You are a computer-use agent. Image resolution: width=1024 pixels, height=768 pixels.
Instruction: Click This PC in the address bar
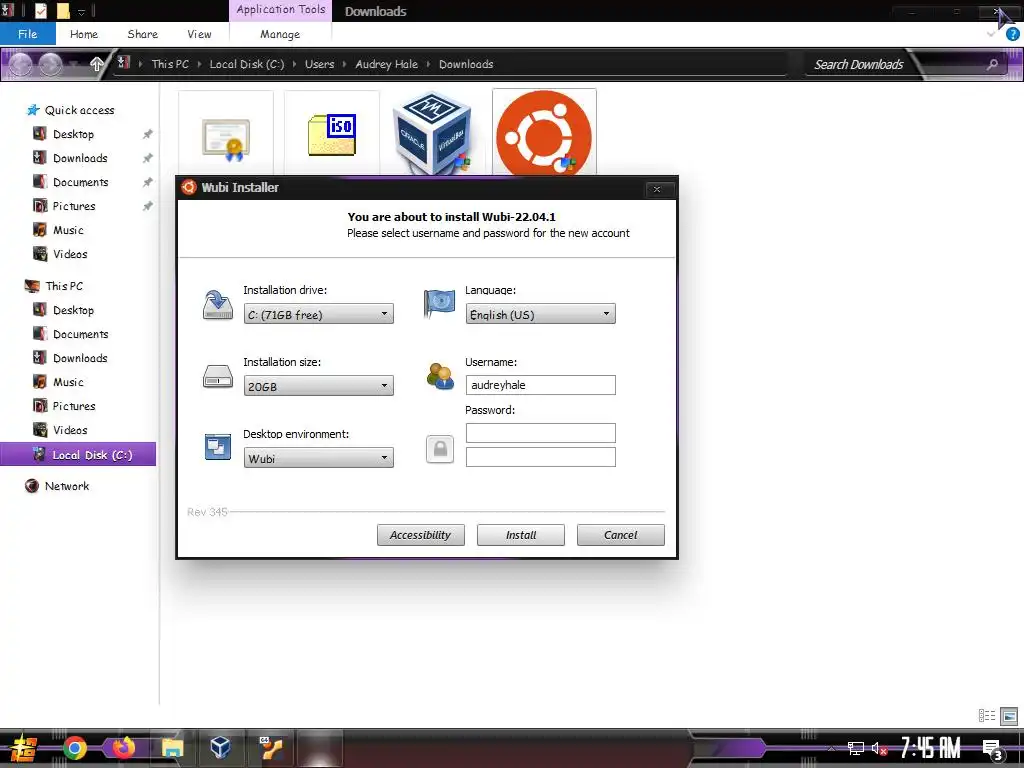tap(170, 64)
